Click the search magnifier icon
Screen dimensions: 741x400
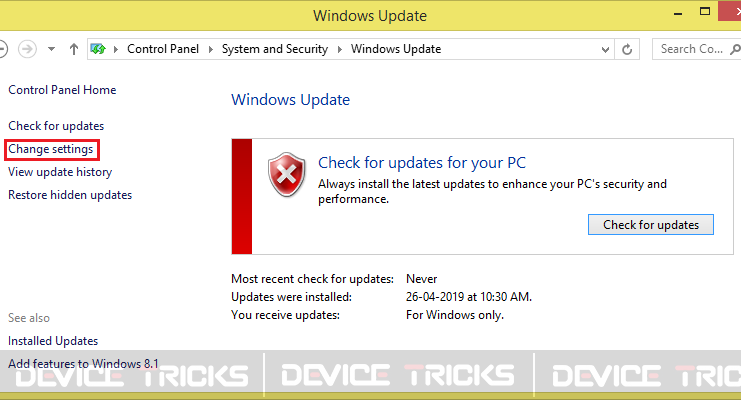pos(735,49)
